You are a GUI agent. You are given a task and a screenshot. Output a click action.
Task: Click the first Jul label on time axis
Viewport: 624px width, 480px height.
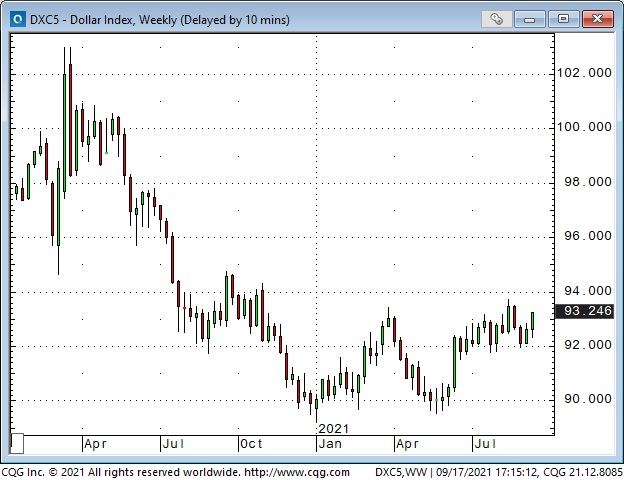point(174,444)
